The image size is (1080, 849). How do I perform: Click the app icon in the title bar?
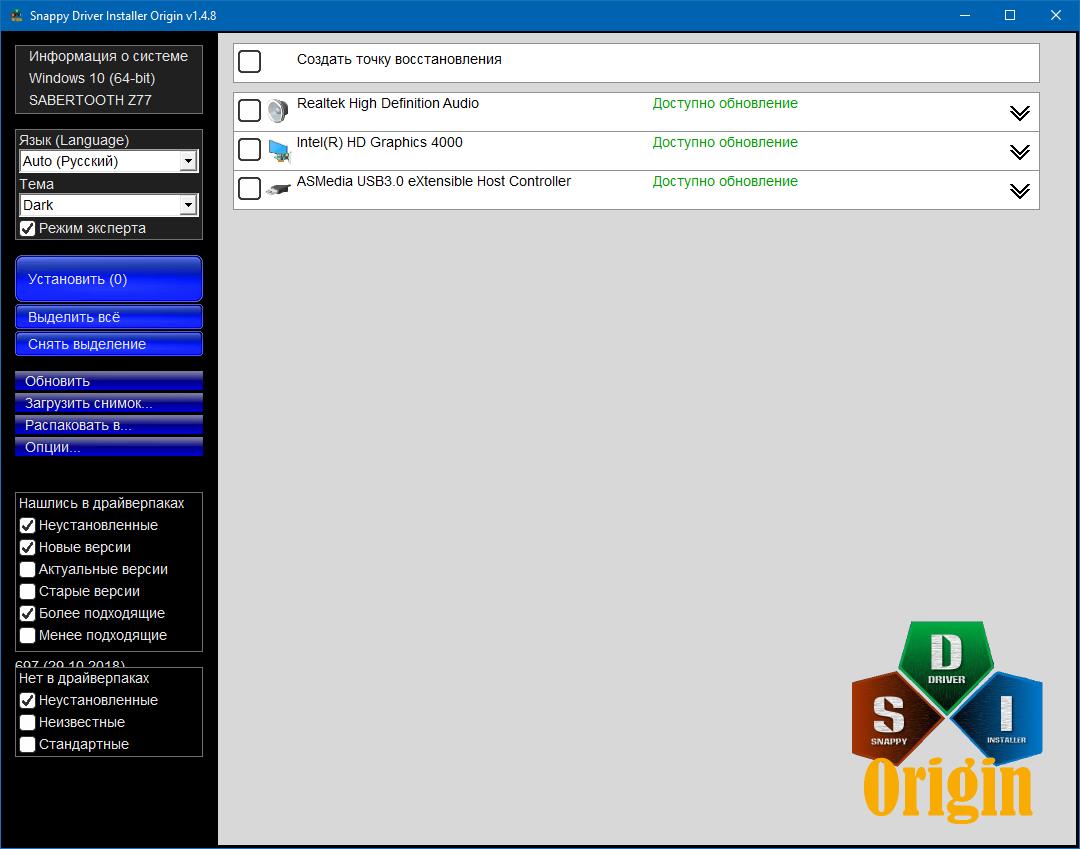(x=16, y=16)
